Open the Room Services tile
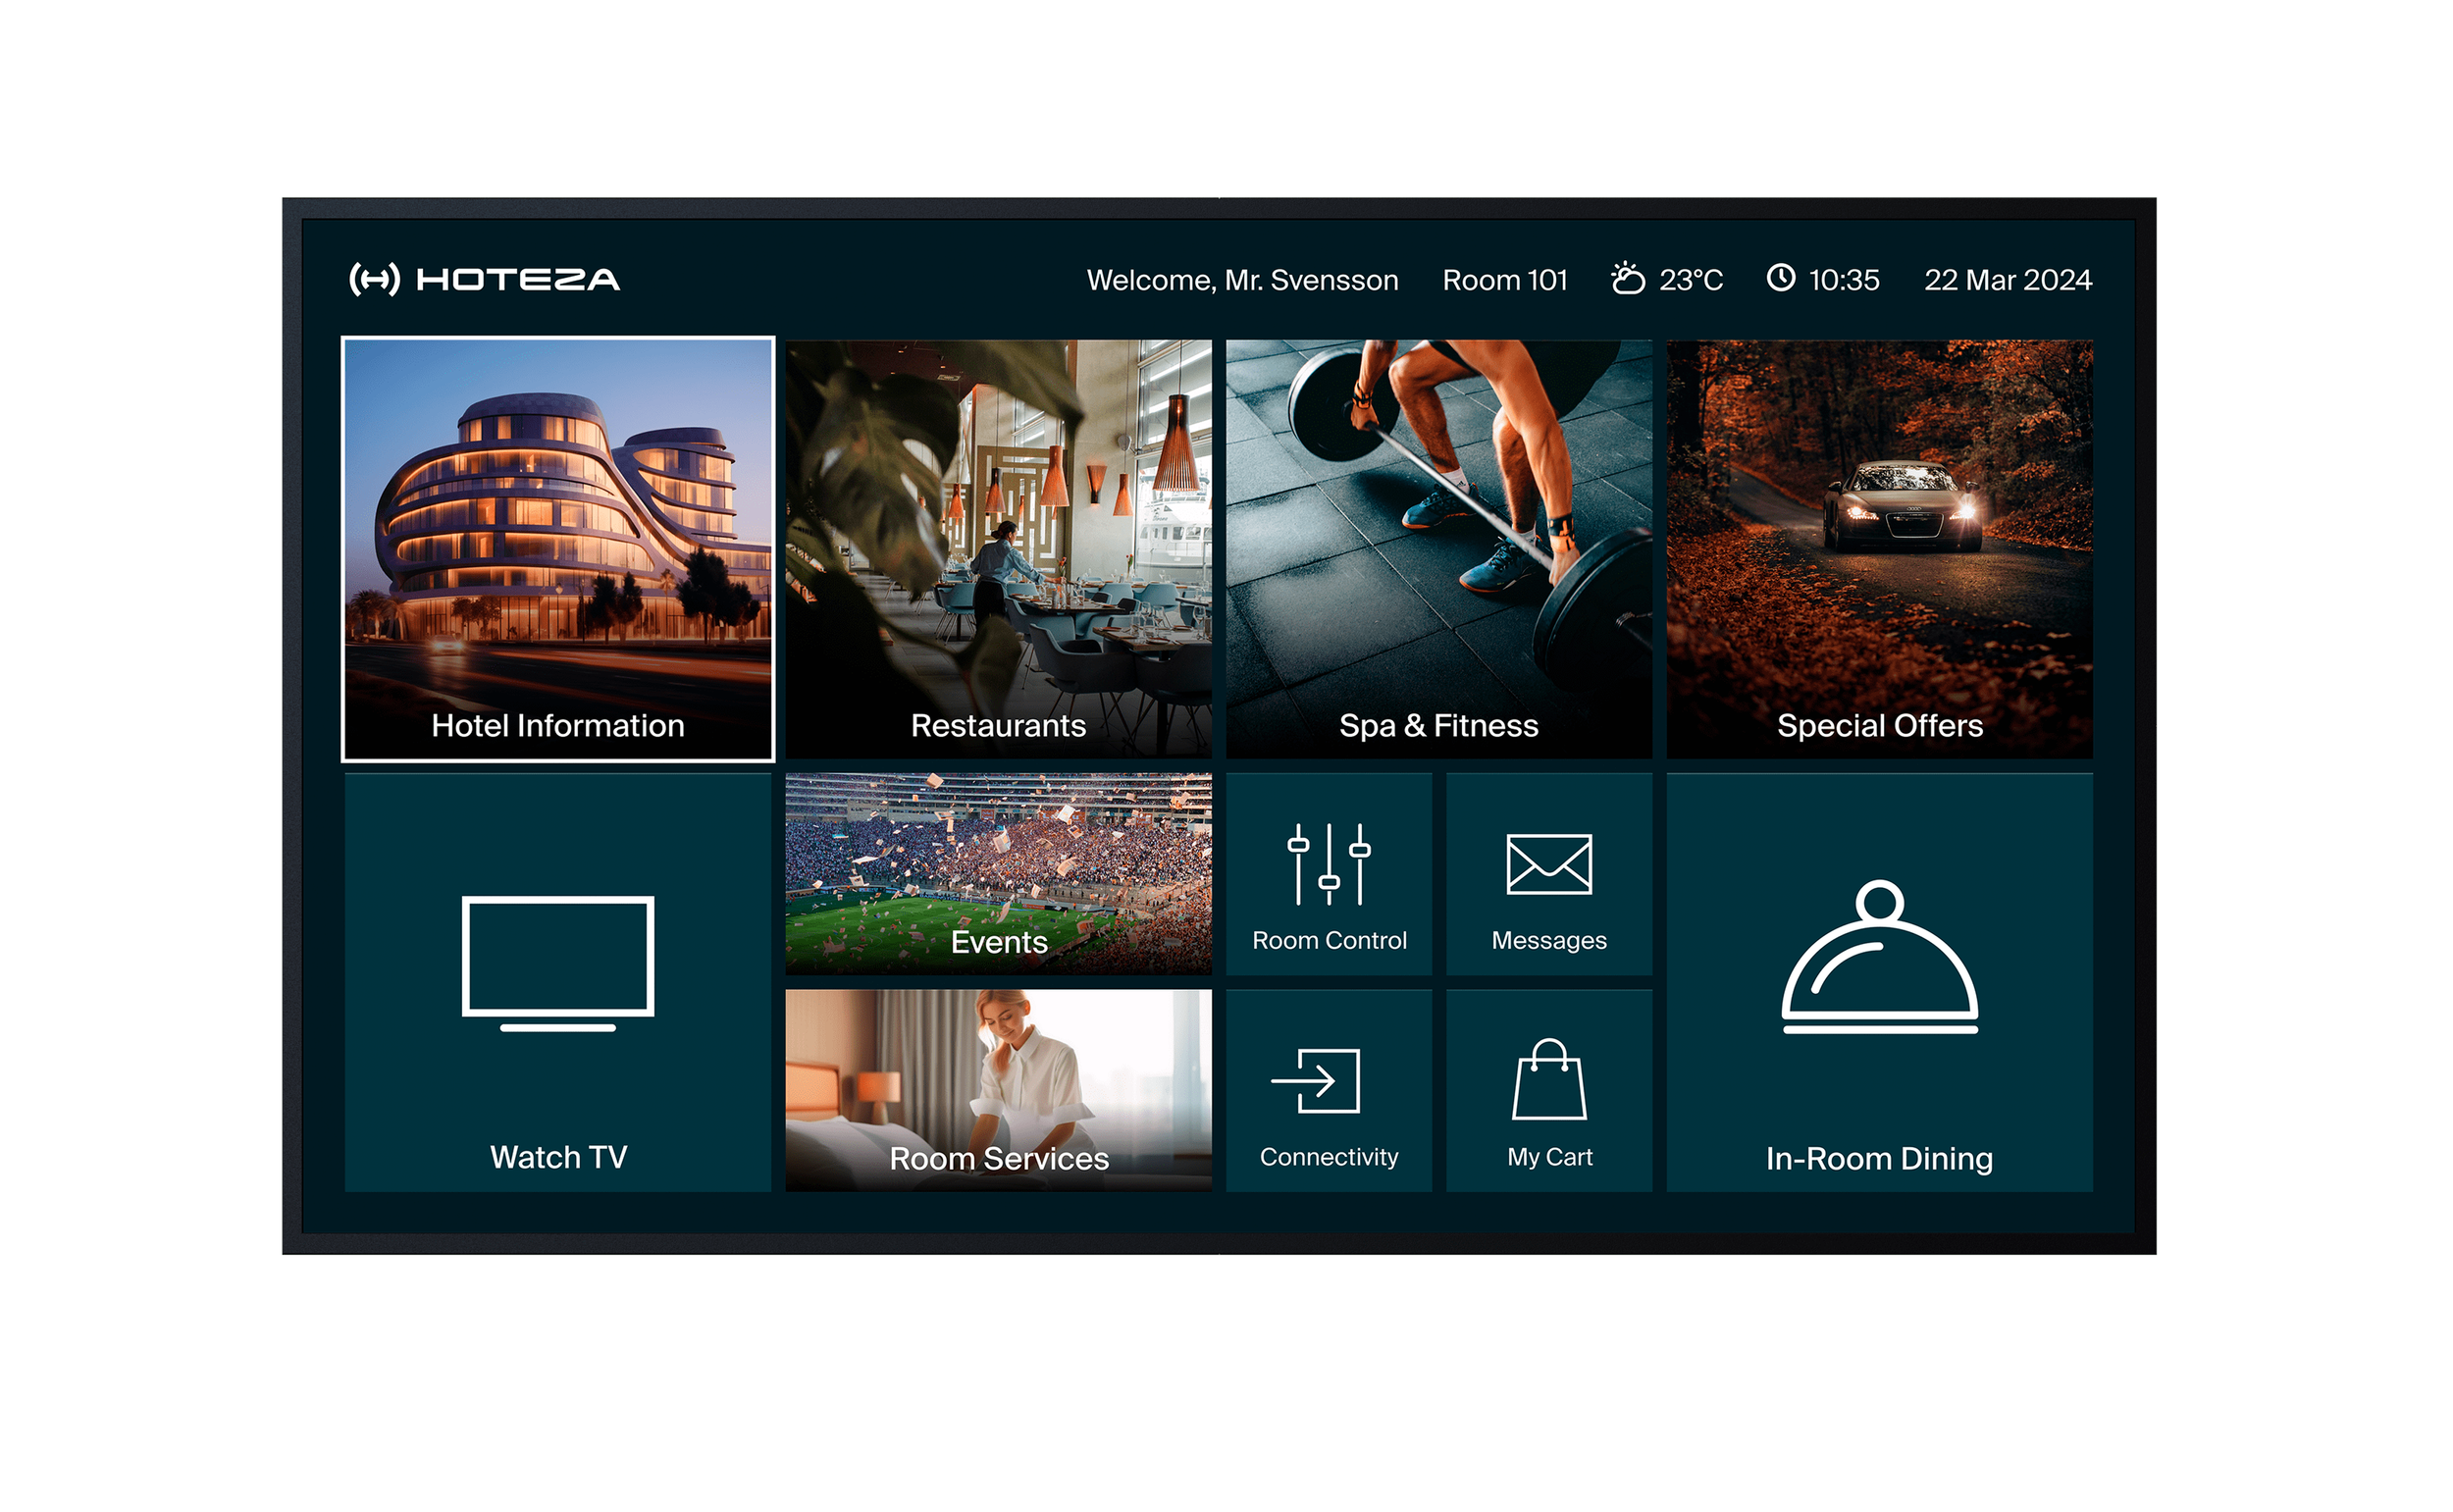Image resolution: width=2453 pixels, height=1512 pixels. tap(998, 1090)
